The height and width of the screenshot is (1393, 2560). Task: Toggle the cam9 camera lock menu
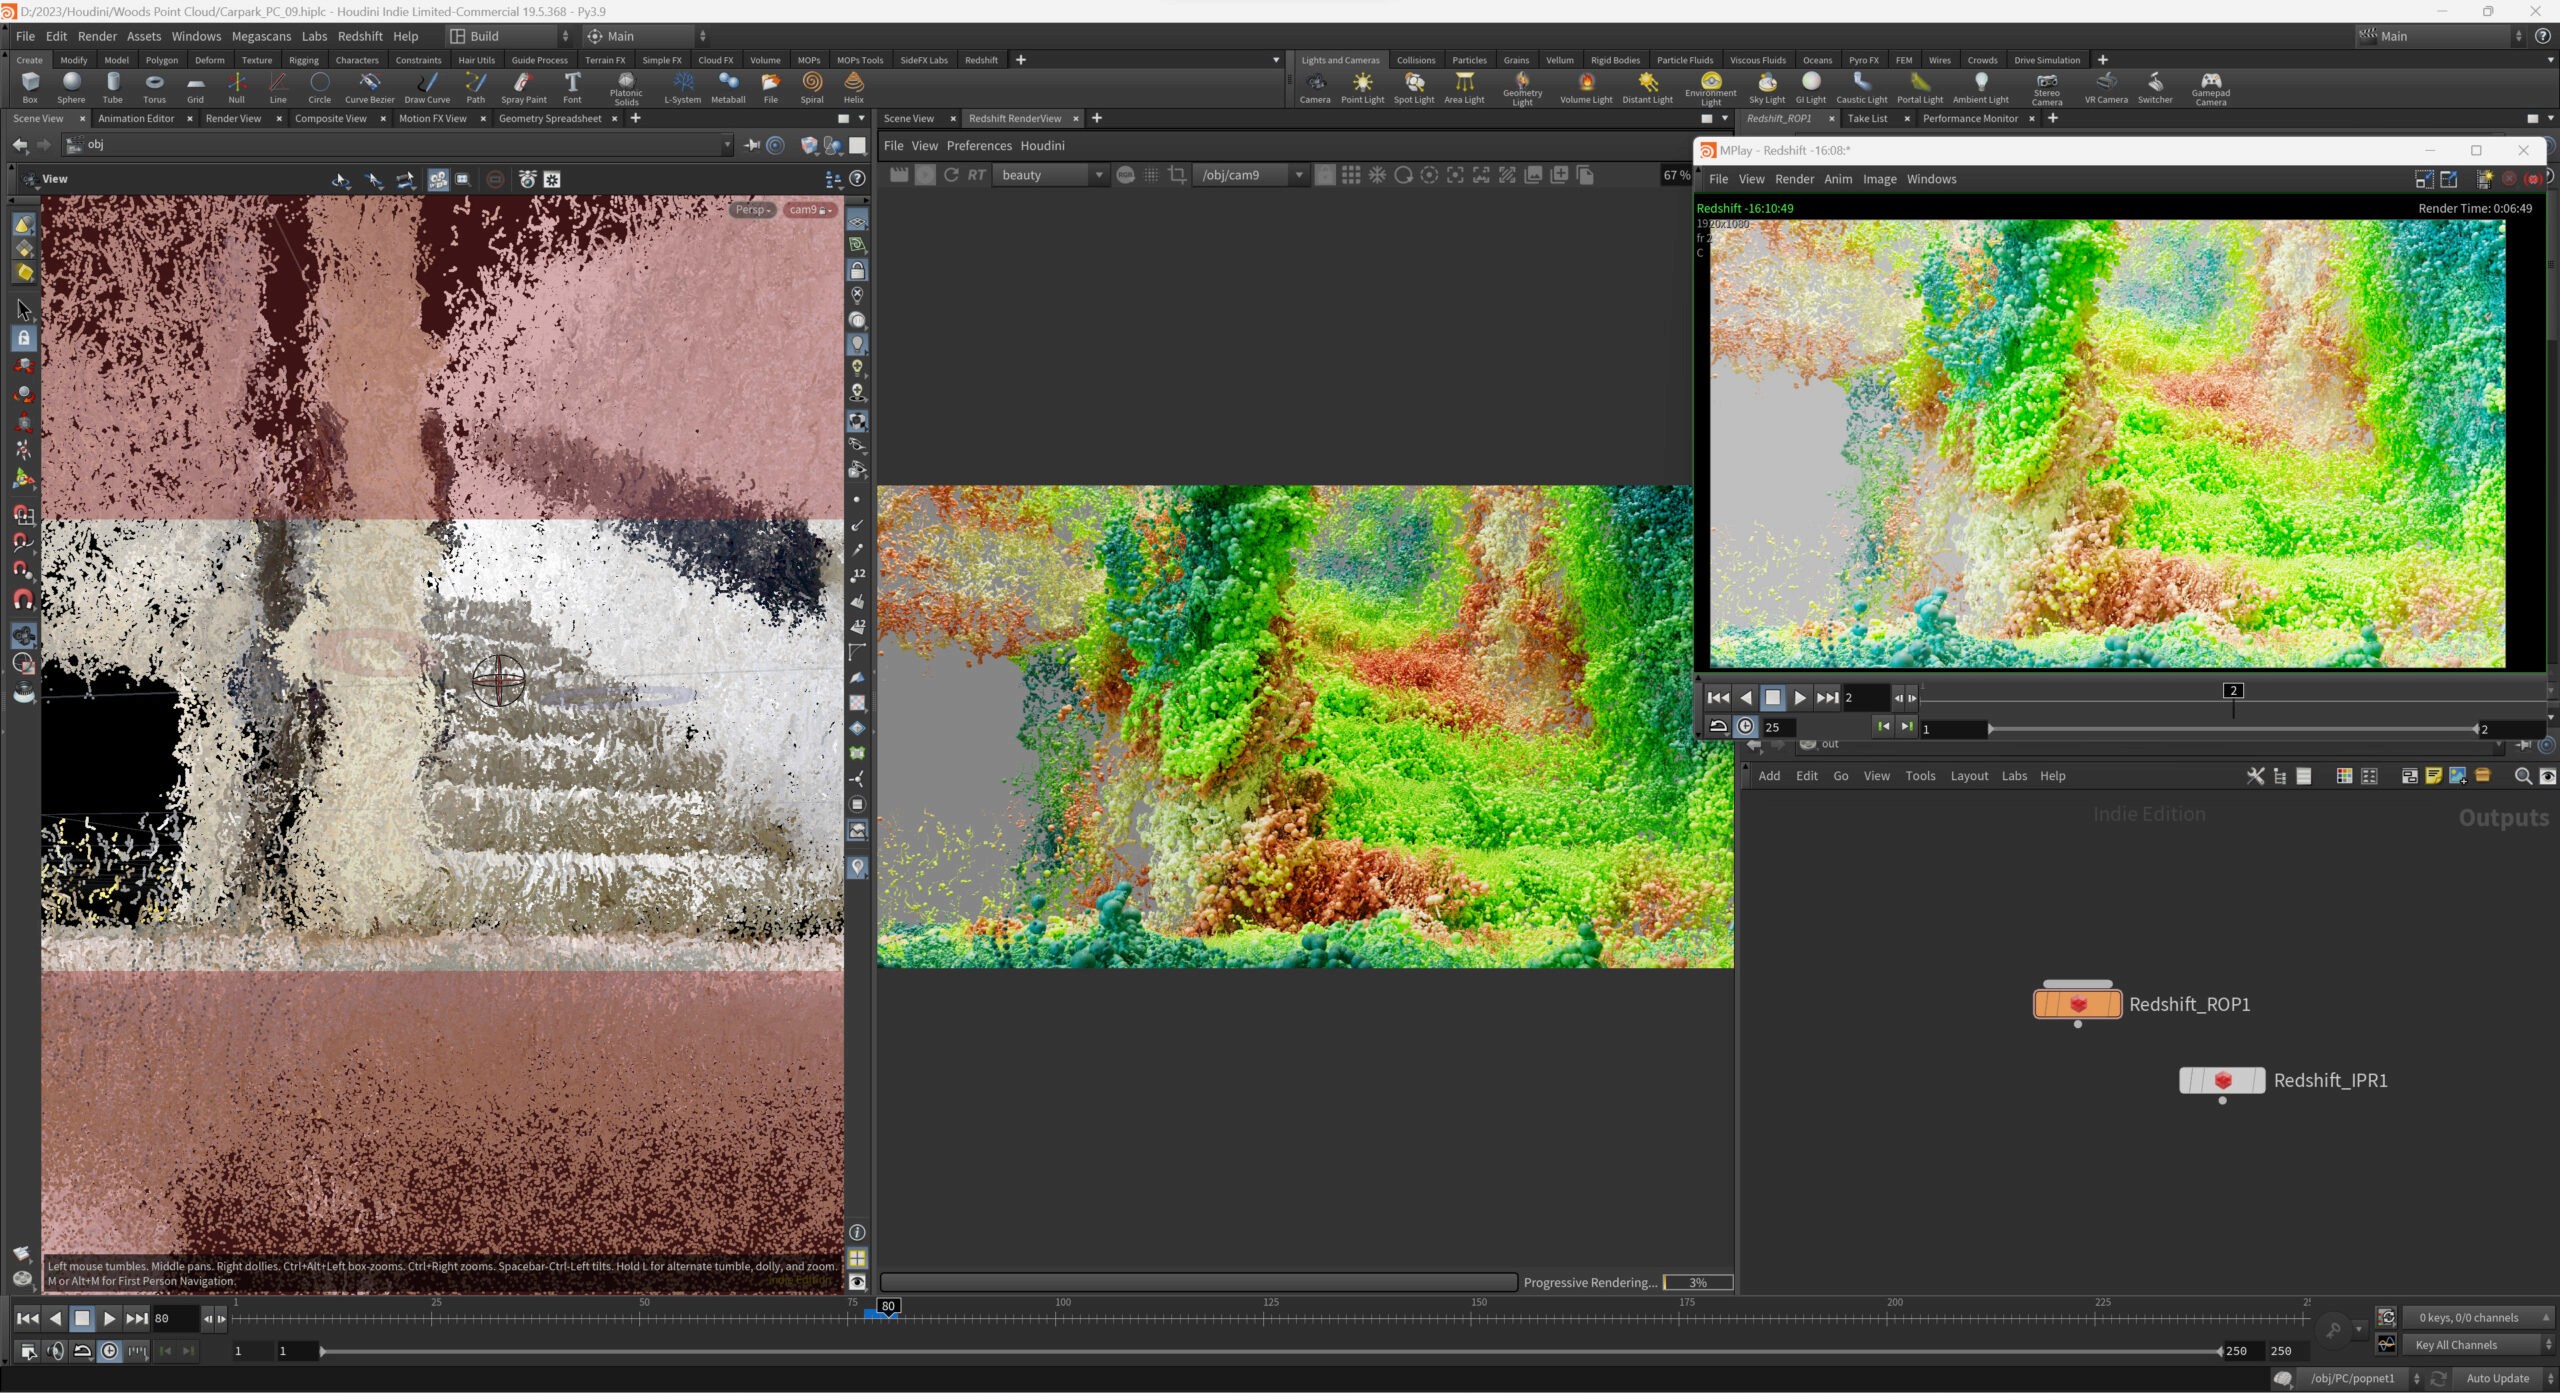coord(810,210)
